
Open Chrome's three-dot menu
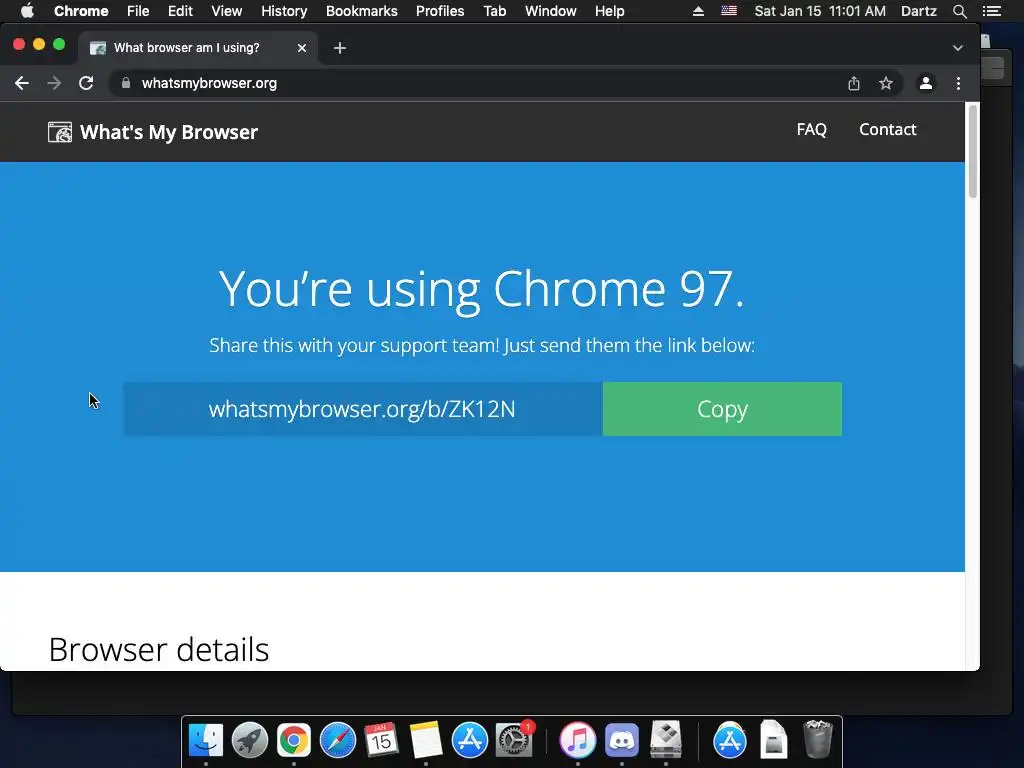tap(958, 84)
